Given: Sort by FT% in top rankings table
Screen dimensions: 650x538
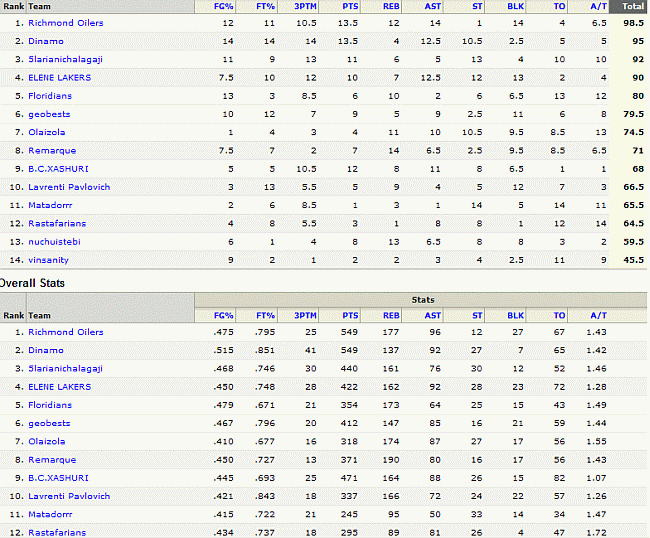Looking at the screenshot, I should pos(265,6).
